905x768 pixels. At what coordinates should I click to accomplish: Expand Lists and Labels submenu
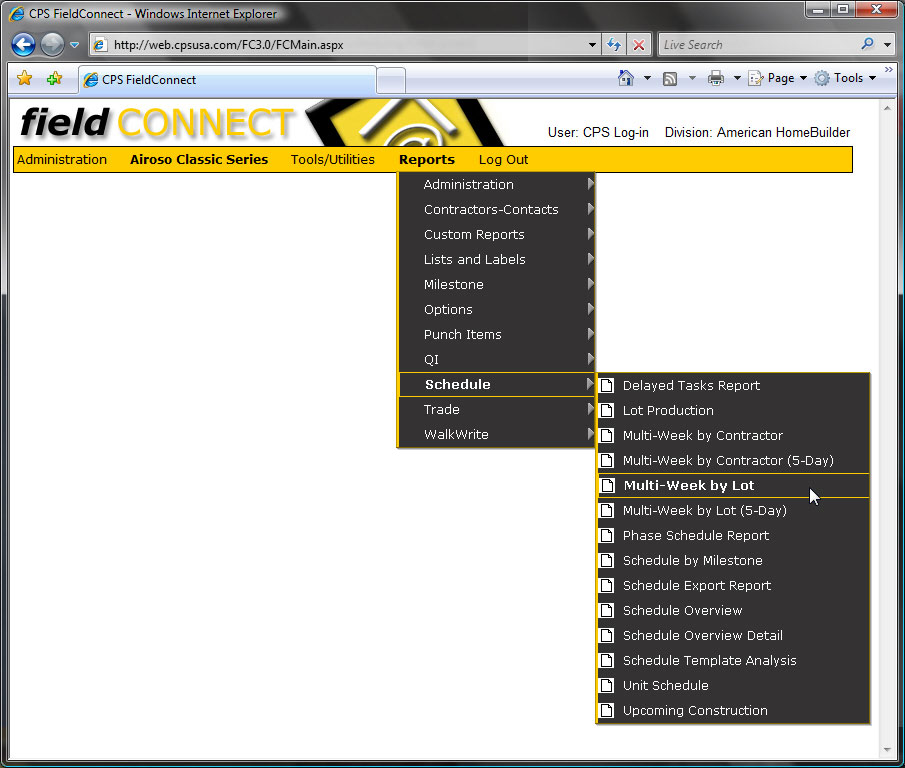point(496,260)
